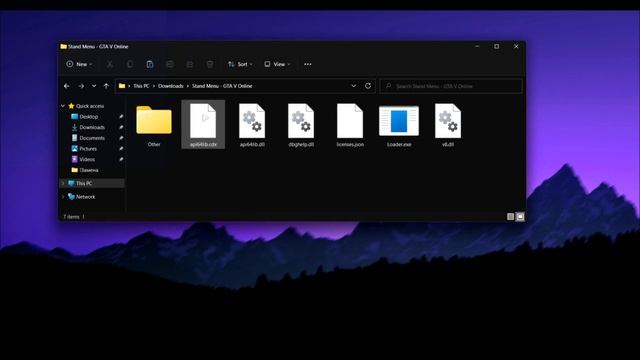The image size is (640, 360).
Task: Select the v8.dll file icon
Action: click(x=448, y=121)
